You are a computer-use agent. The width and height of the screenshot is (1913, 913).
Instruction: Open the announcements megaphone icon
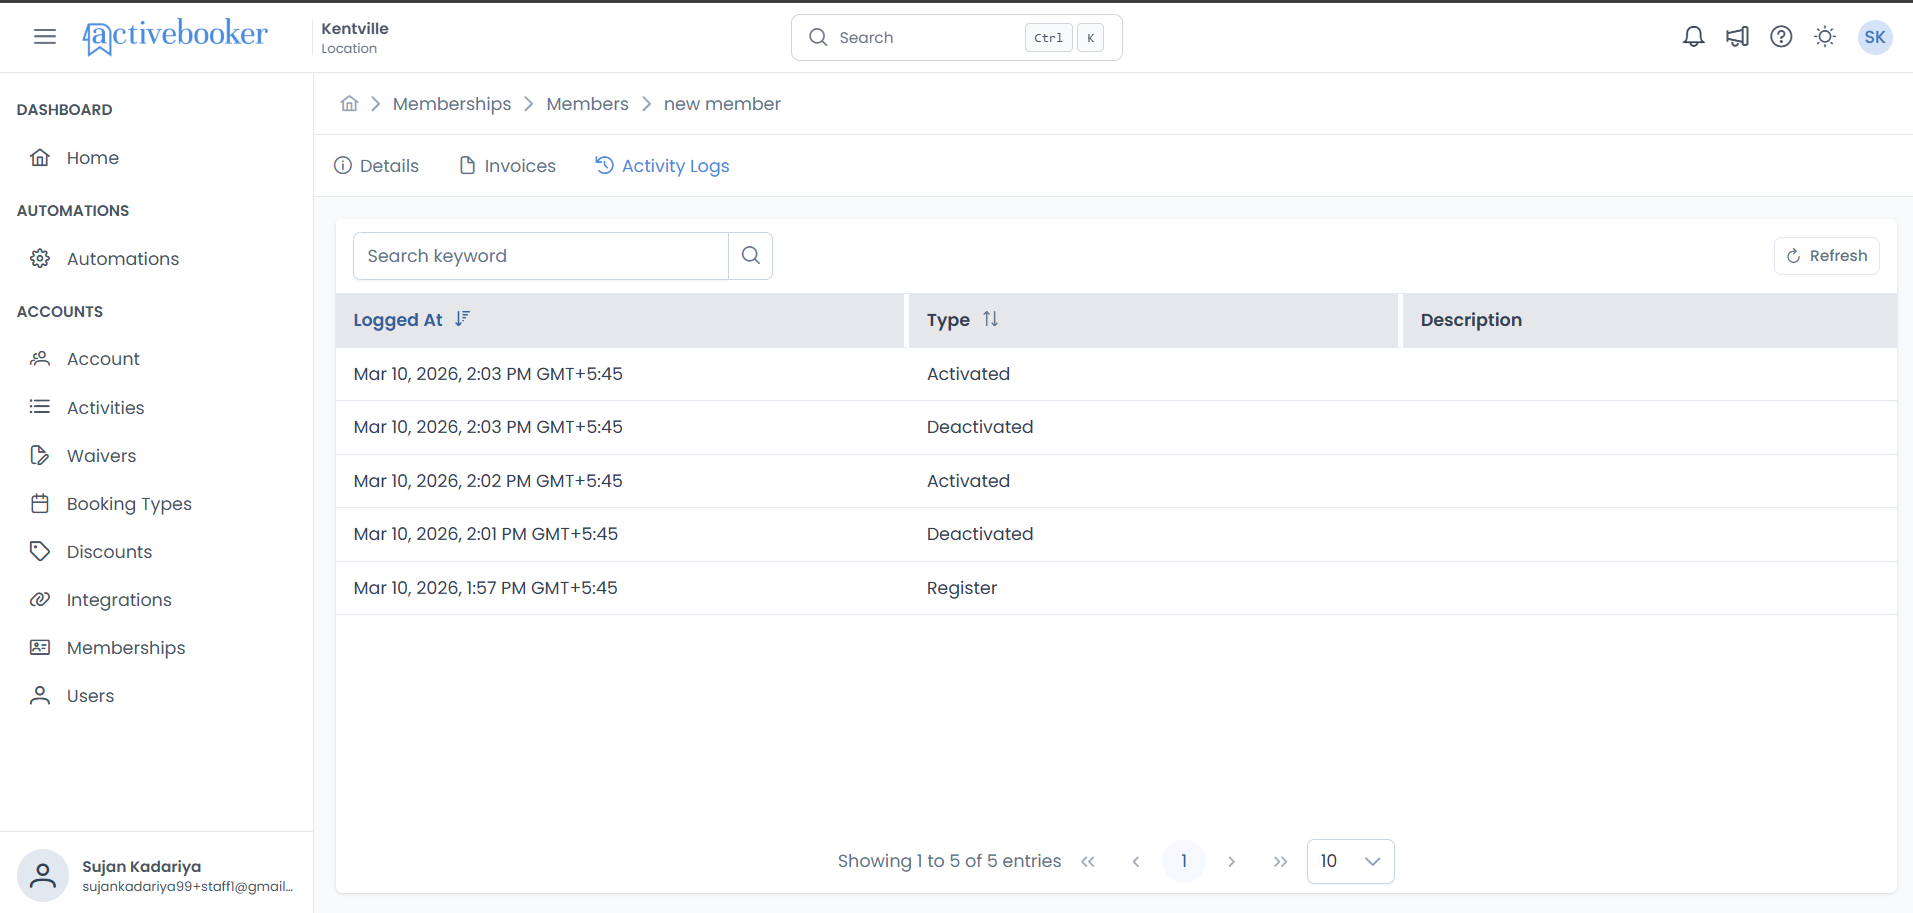point(1737,37)
